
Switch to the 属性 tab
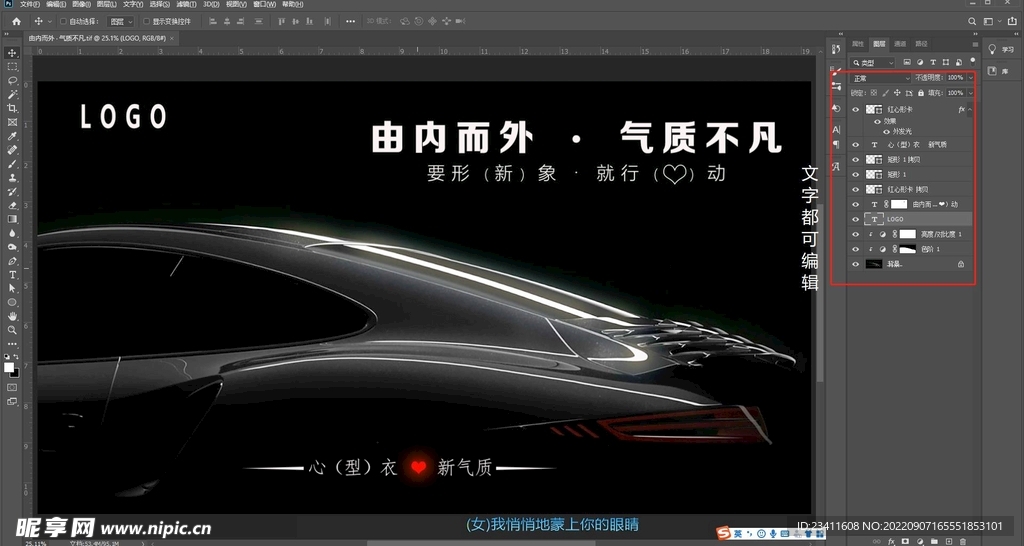click(858, 44)
